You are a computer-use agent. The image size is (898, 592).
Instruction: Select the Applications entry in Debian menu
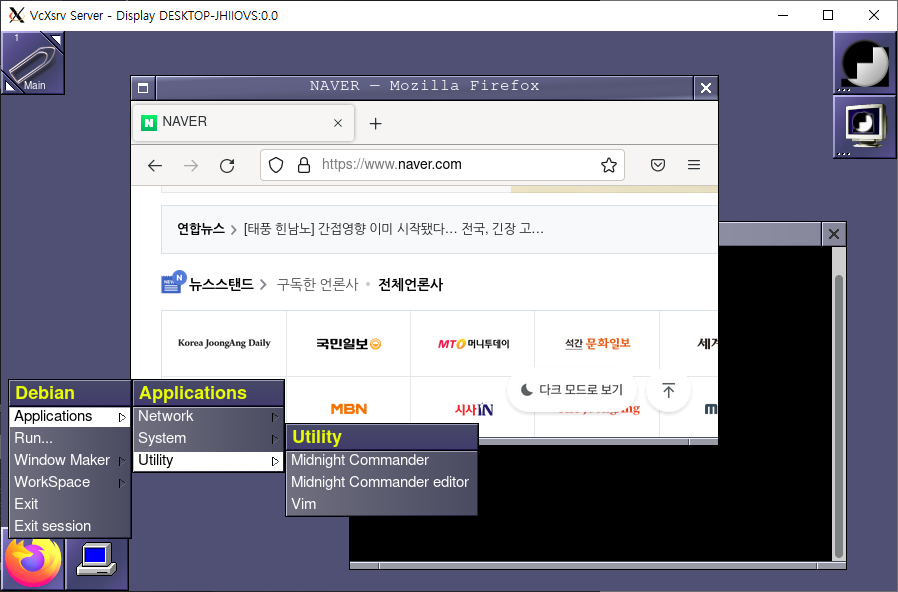[x=70, y=416]
